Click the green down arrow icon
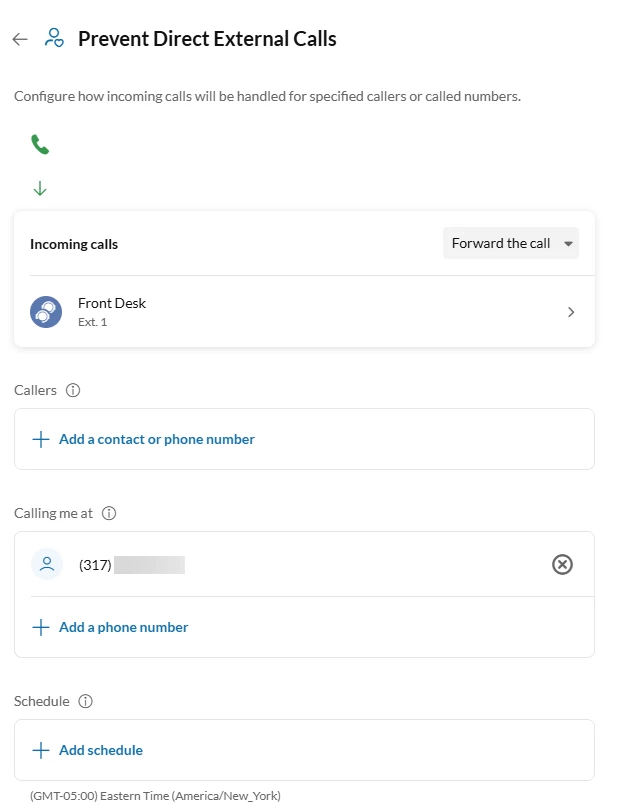 40,188
